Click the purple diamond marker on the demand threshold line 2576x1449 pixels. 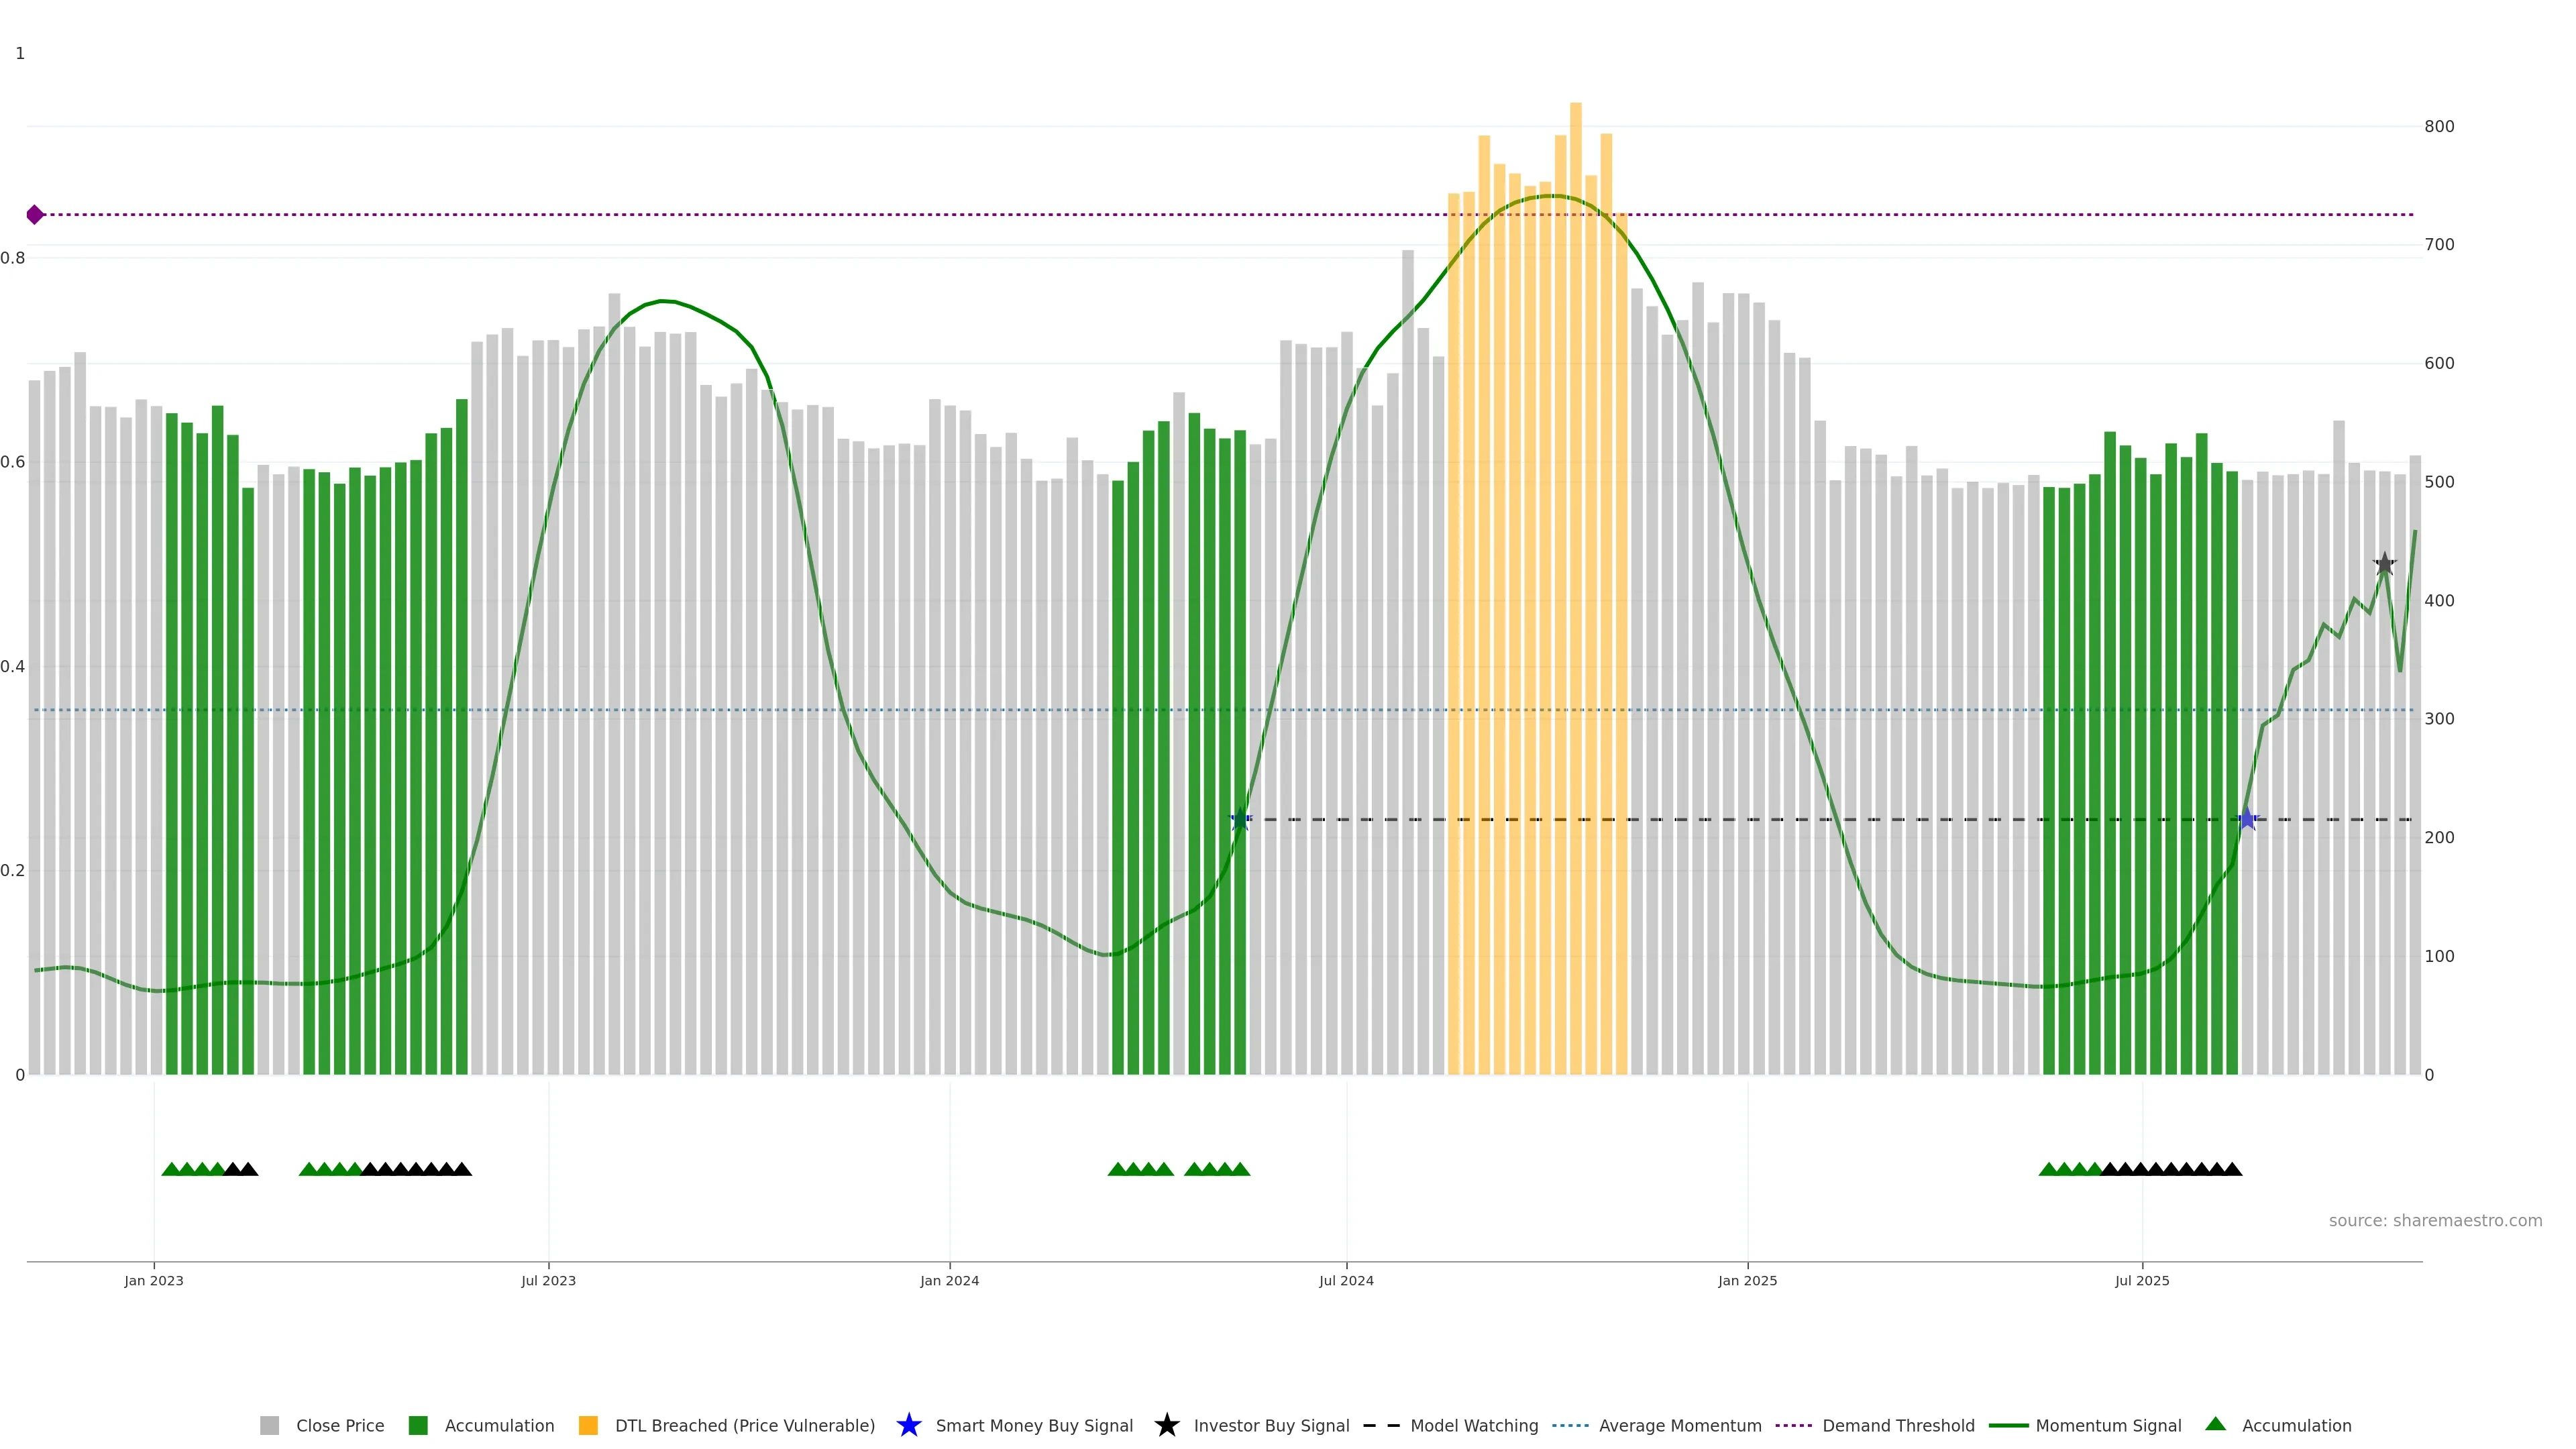pyautogui.click(x=35, y=215)
